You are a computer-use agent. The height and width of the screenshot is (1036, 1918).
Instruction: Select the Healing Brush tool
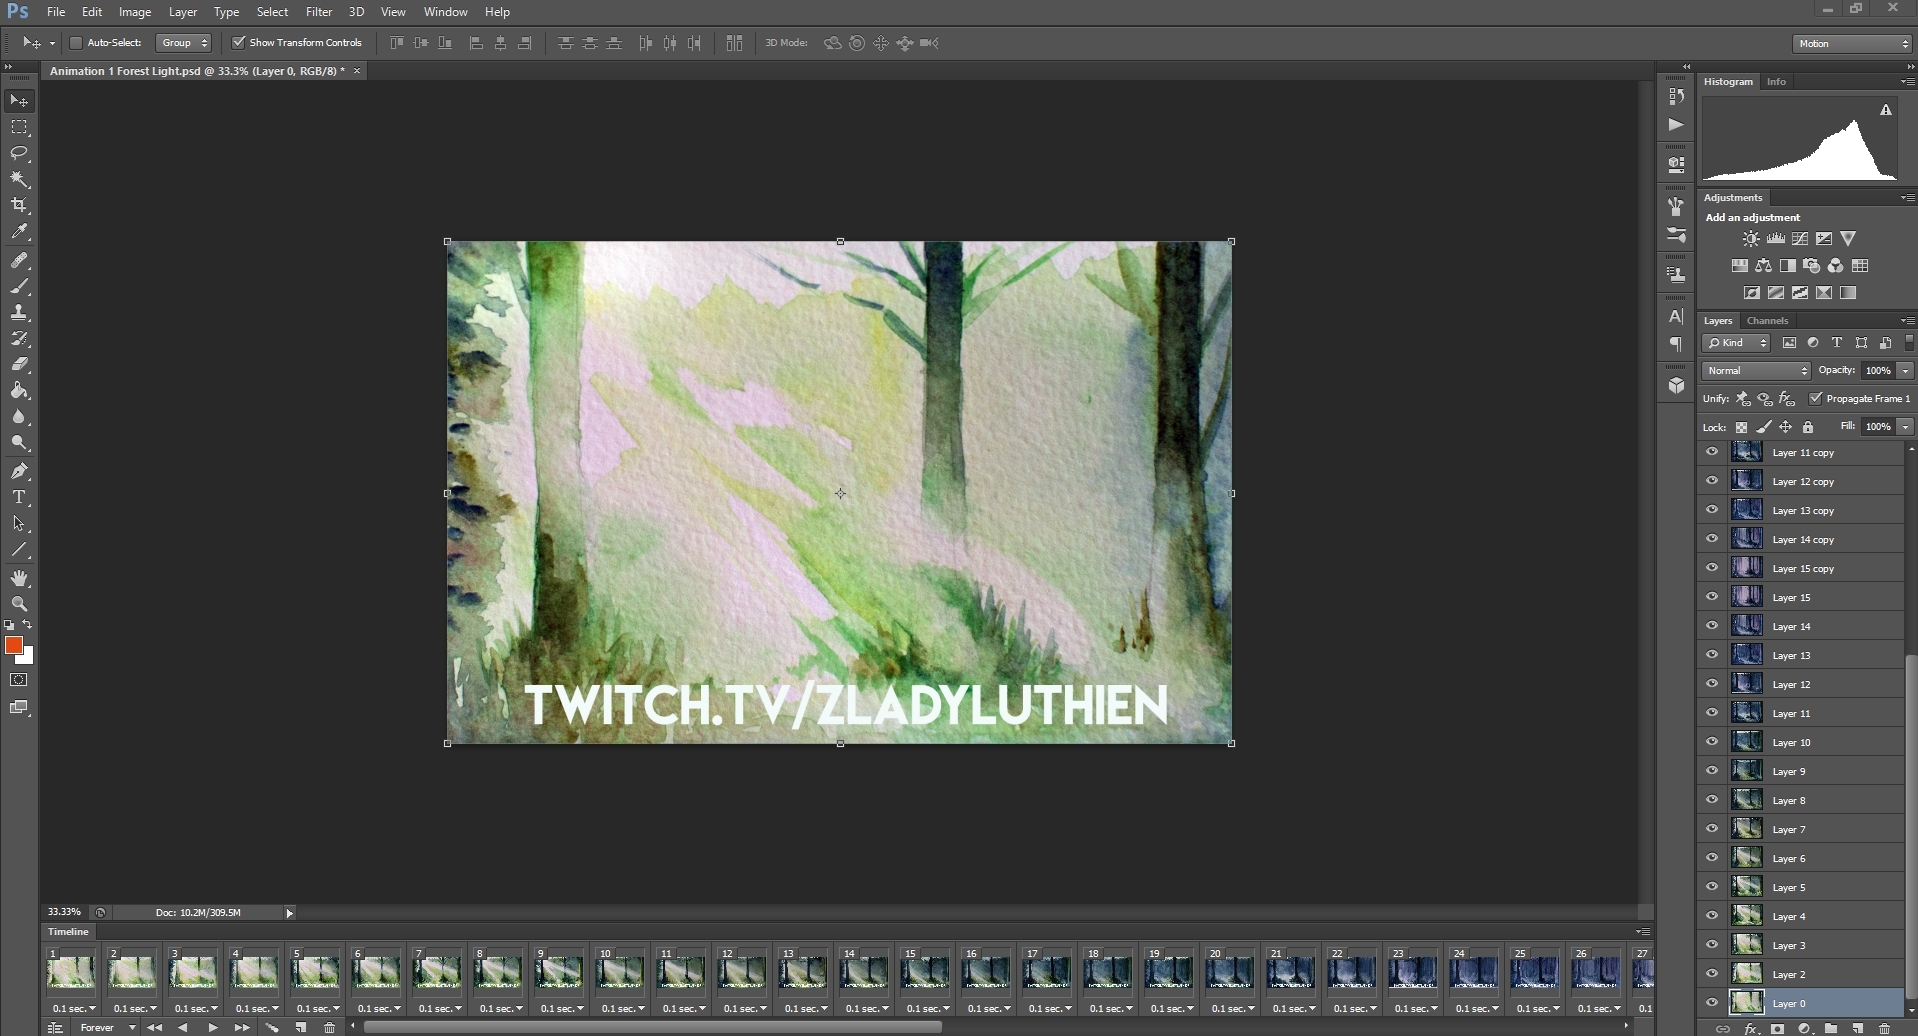click(x=19, y=261)
